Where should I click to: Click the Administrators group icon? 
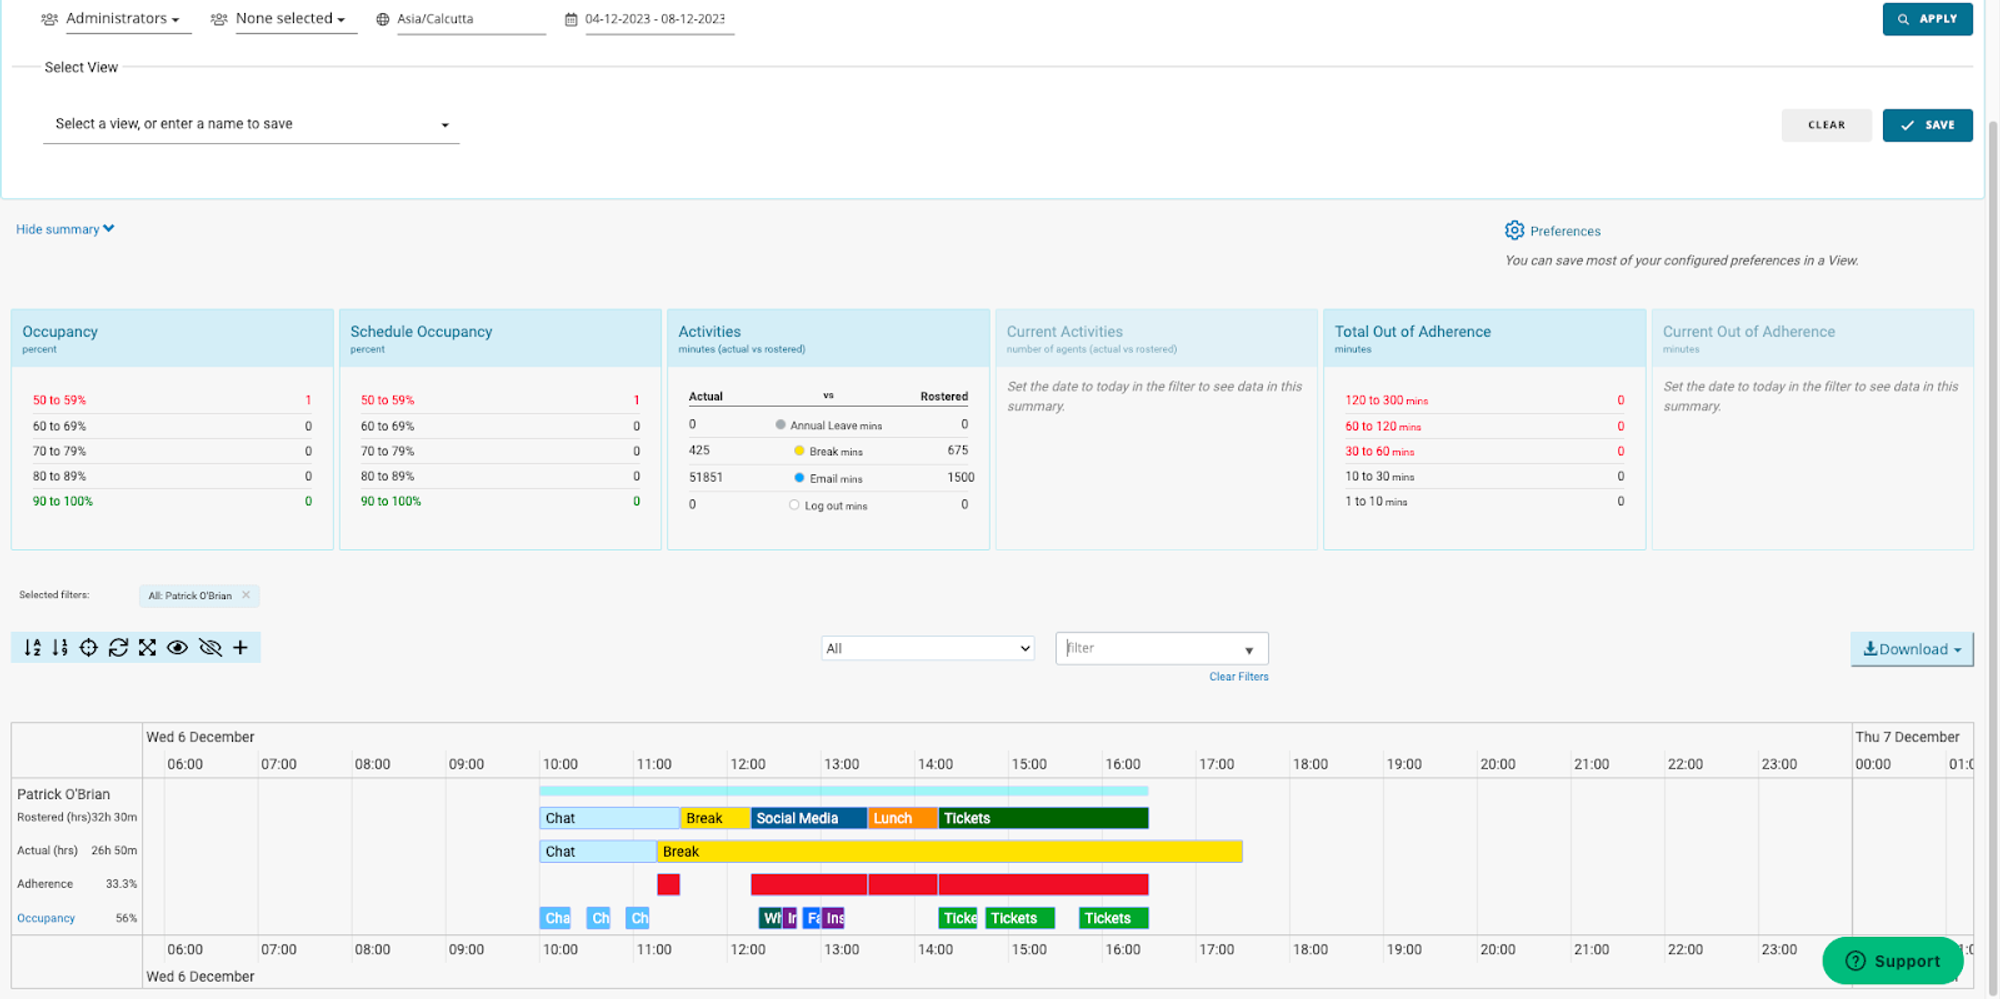49,19
